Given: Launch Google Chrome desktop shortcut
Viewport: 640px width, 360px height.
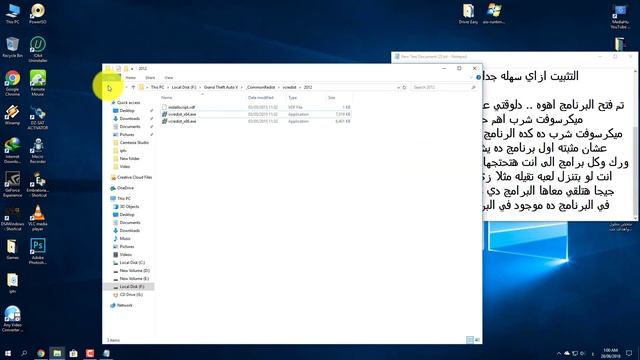Looking at the screenshot, I should coord(13,83).
